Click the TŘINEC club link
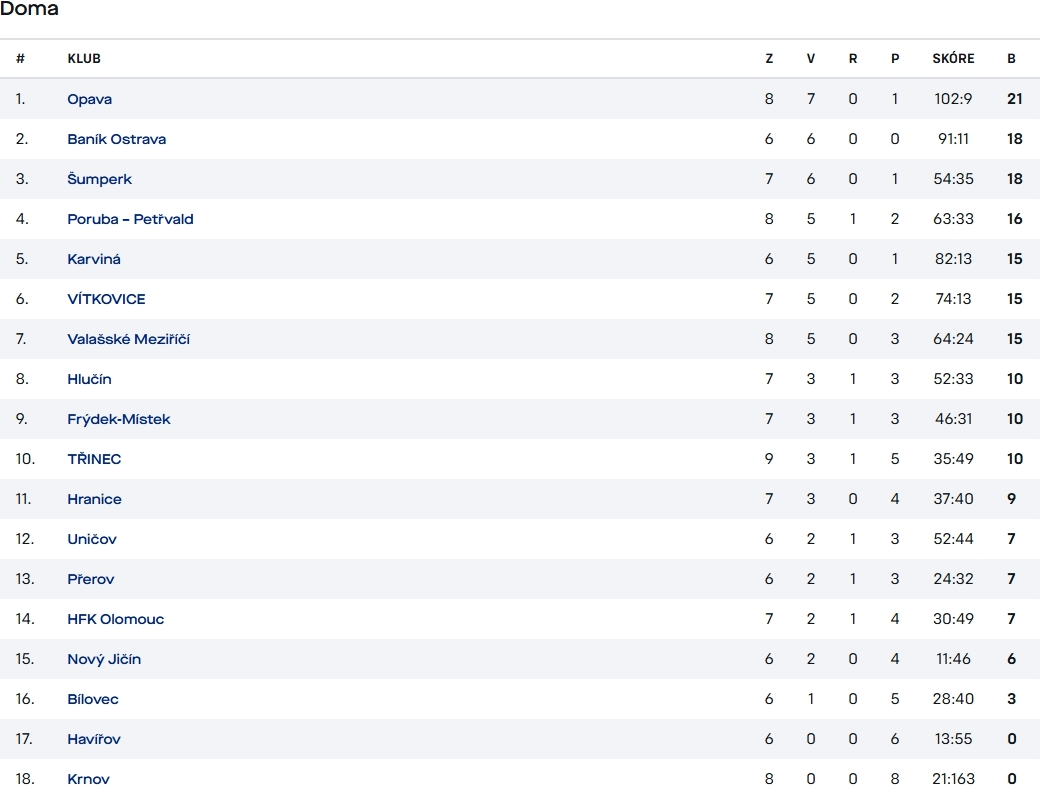The image size is (1040, 799). click(x=94, y=459)
